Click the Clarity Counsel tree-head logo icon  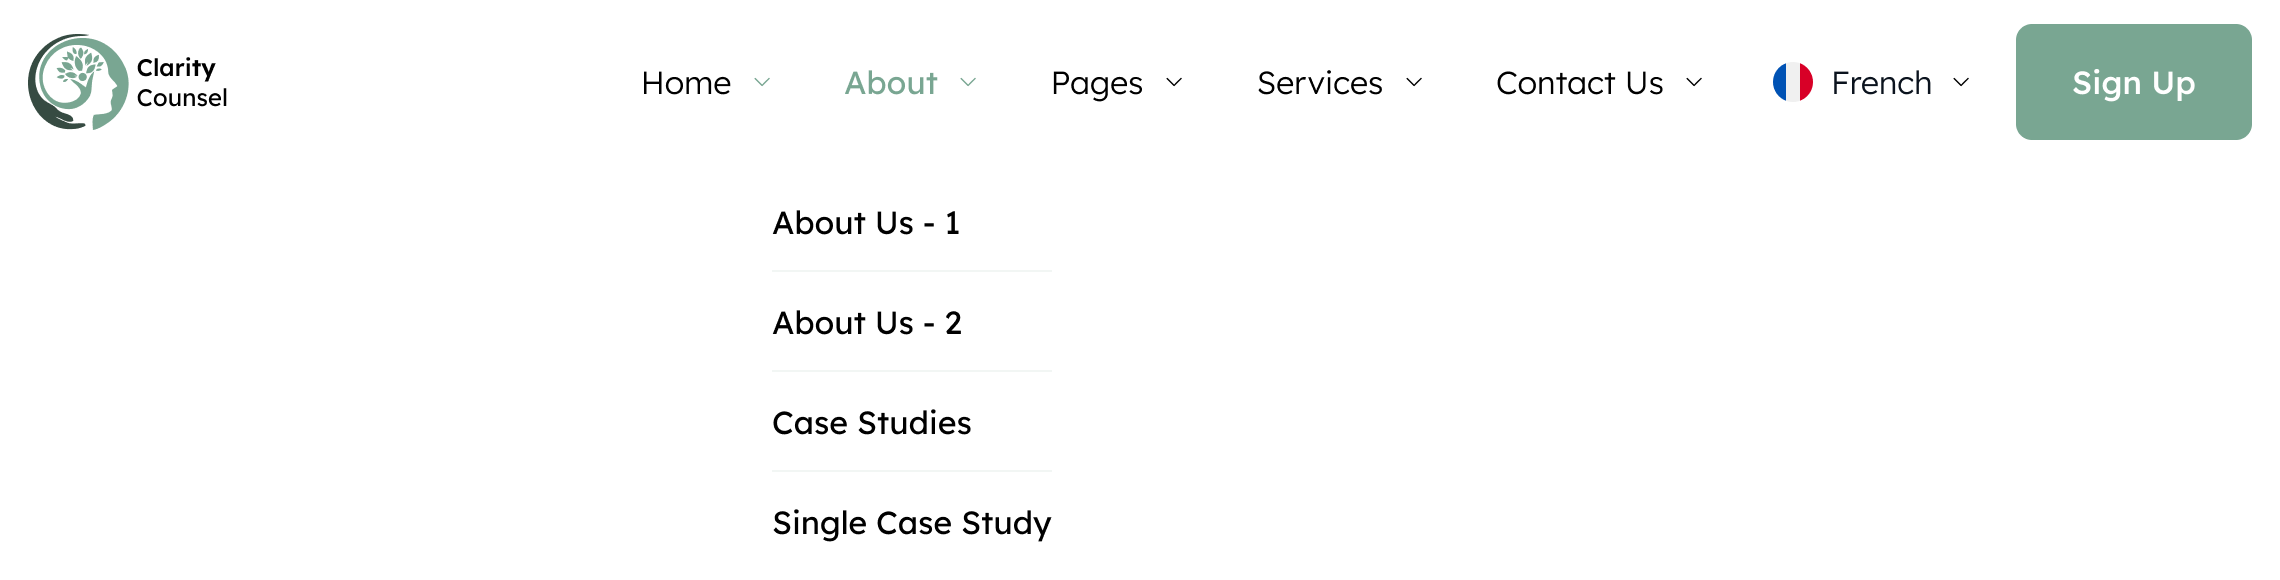coord(78,82)
